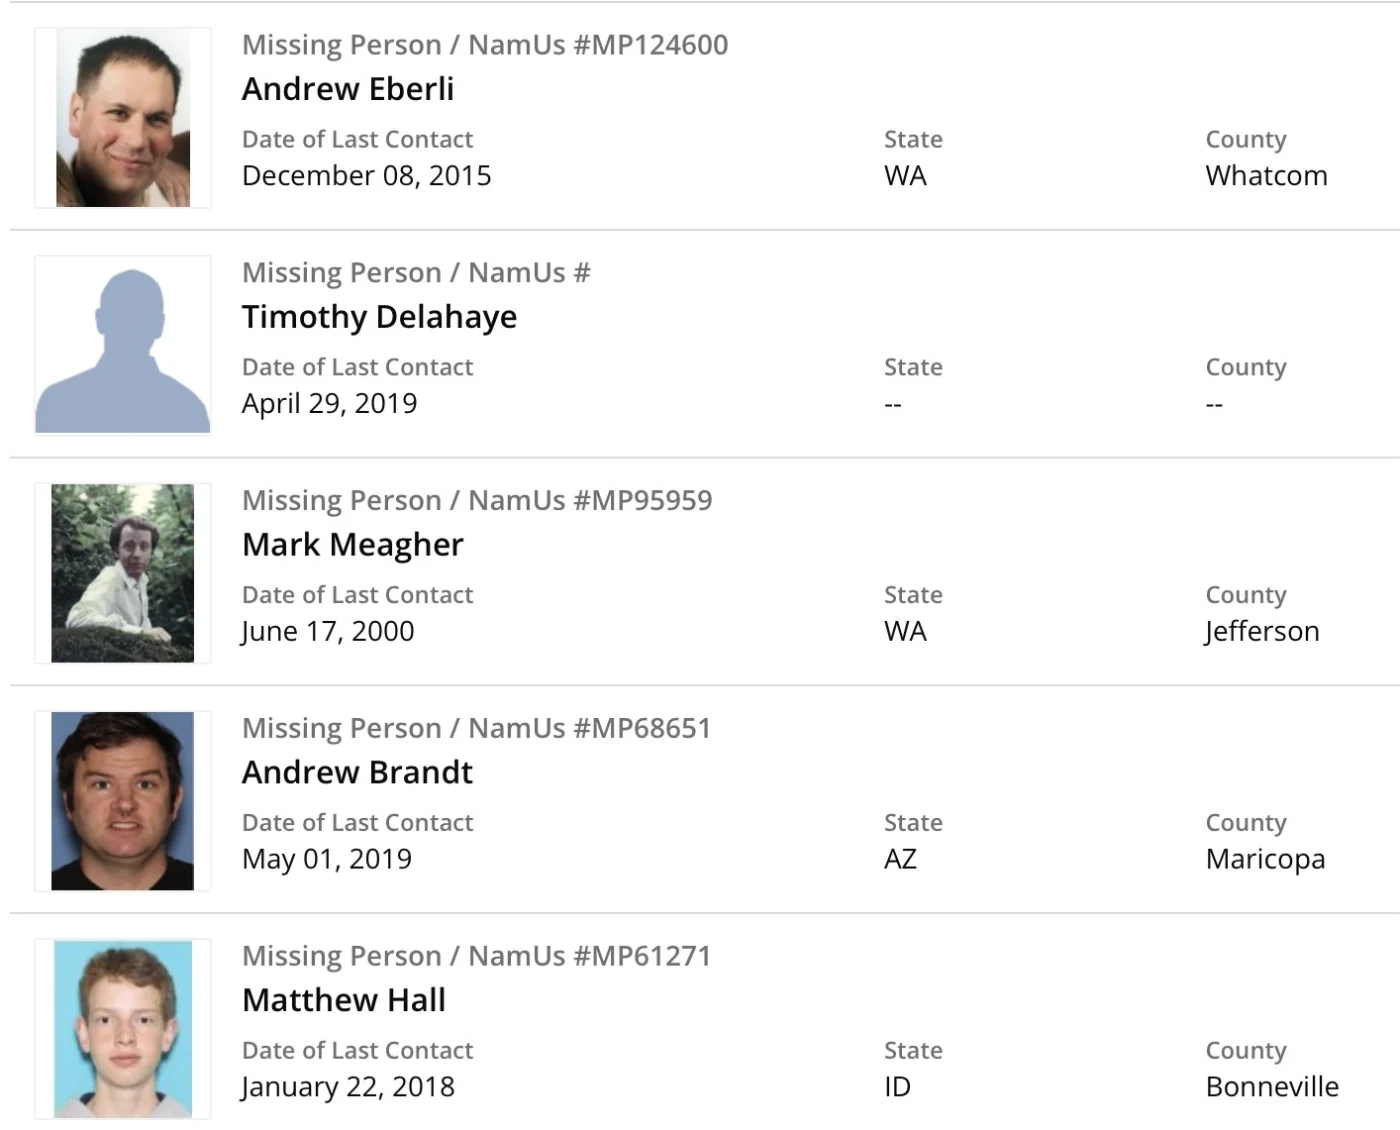Select case number line NamUs #MP68651
The width and height of the screenshot is (1400, 1130).
(476, 728)
